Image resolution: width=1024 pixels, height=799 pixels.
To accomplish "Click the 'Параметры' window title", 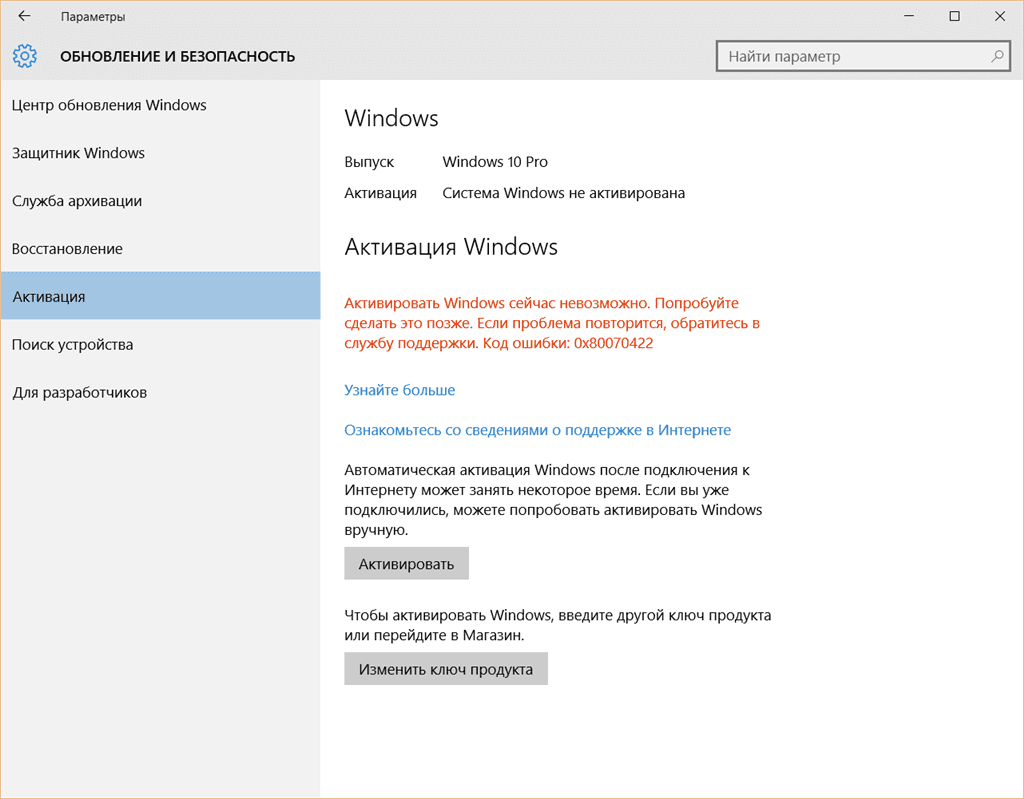I will tap(93, 17).
